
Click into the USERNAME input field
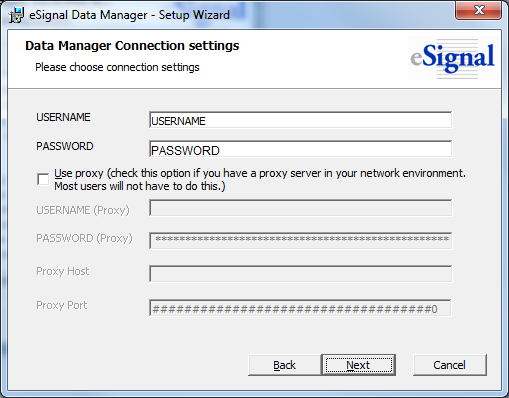(301, 120)
